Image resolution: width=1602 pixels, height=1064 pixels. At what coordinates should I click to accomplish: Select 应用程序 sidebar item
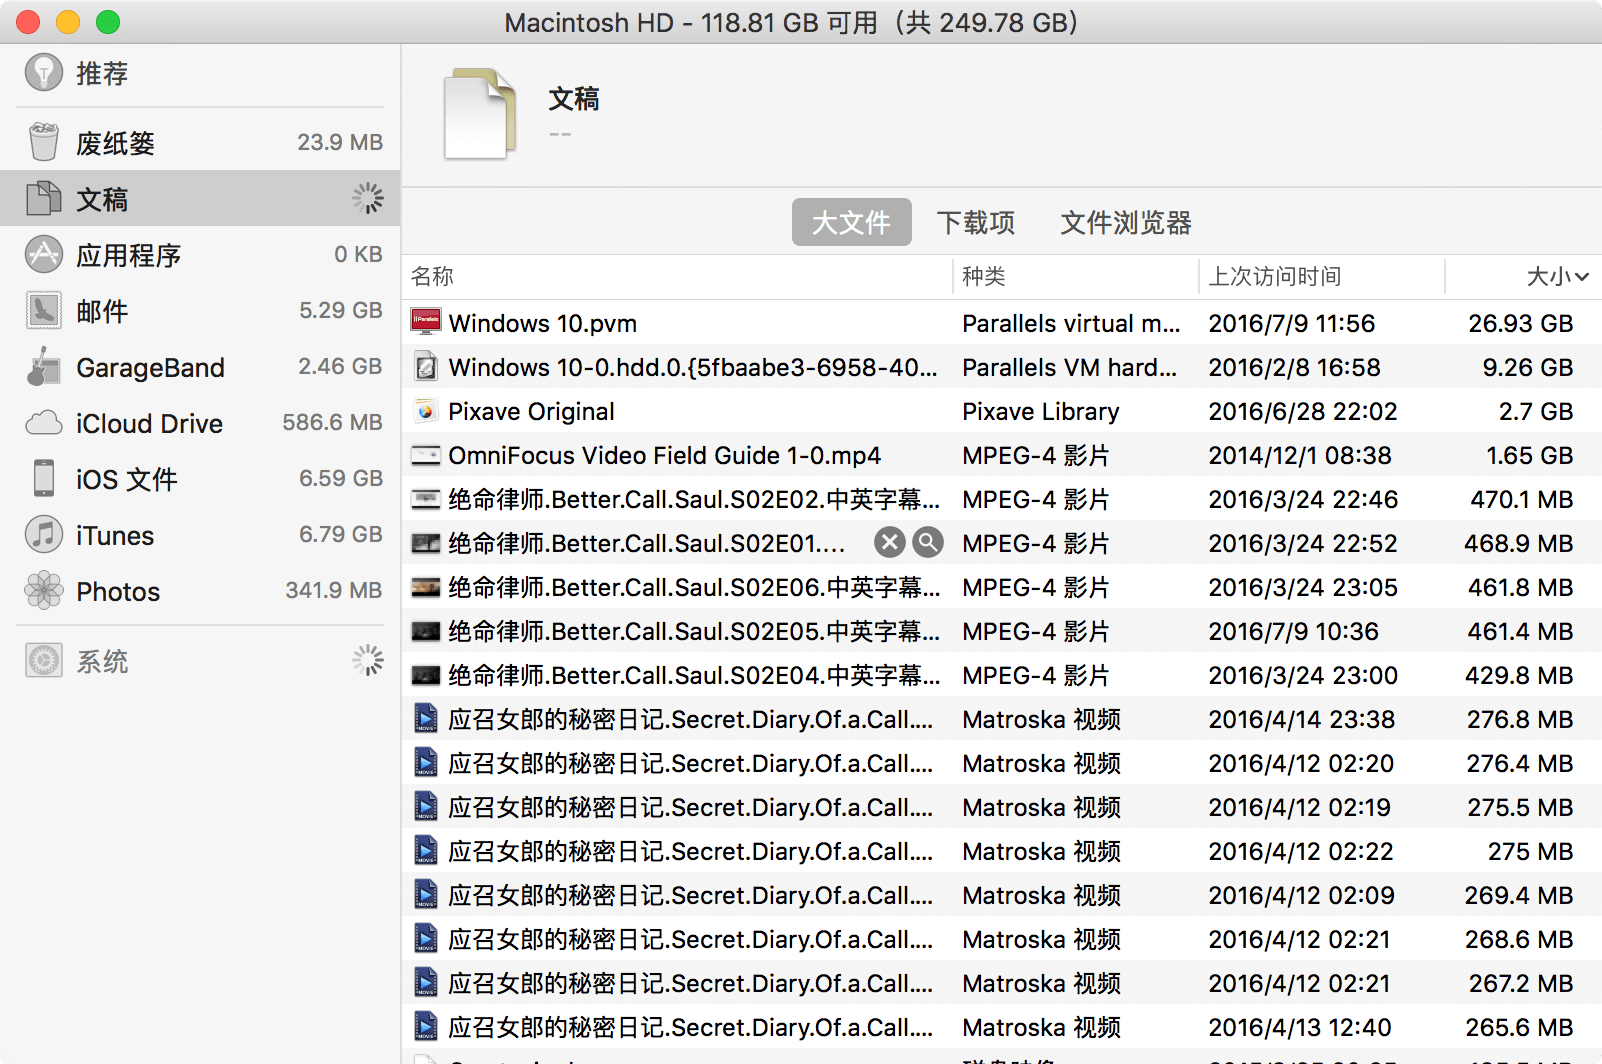pos(200,254)
